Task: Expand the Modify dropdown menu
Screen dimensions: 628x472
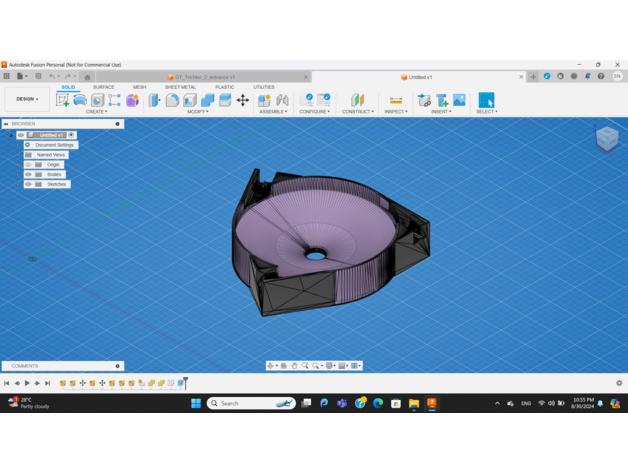Action: click(x=198, y=112)
